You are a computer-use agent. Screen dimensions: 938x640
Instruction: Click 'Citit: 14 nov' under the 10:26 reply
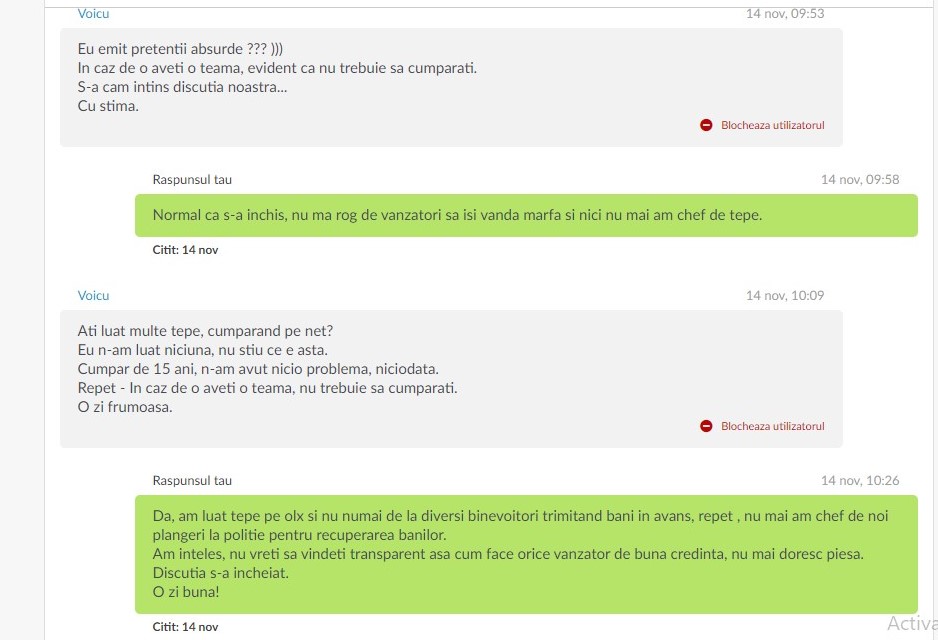(185, 627)
